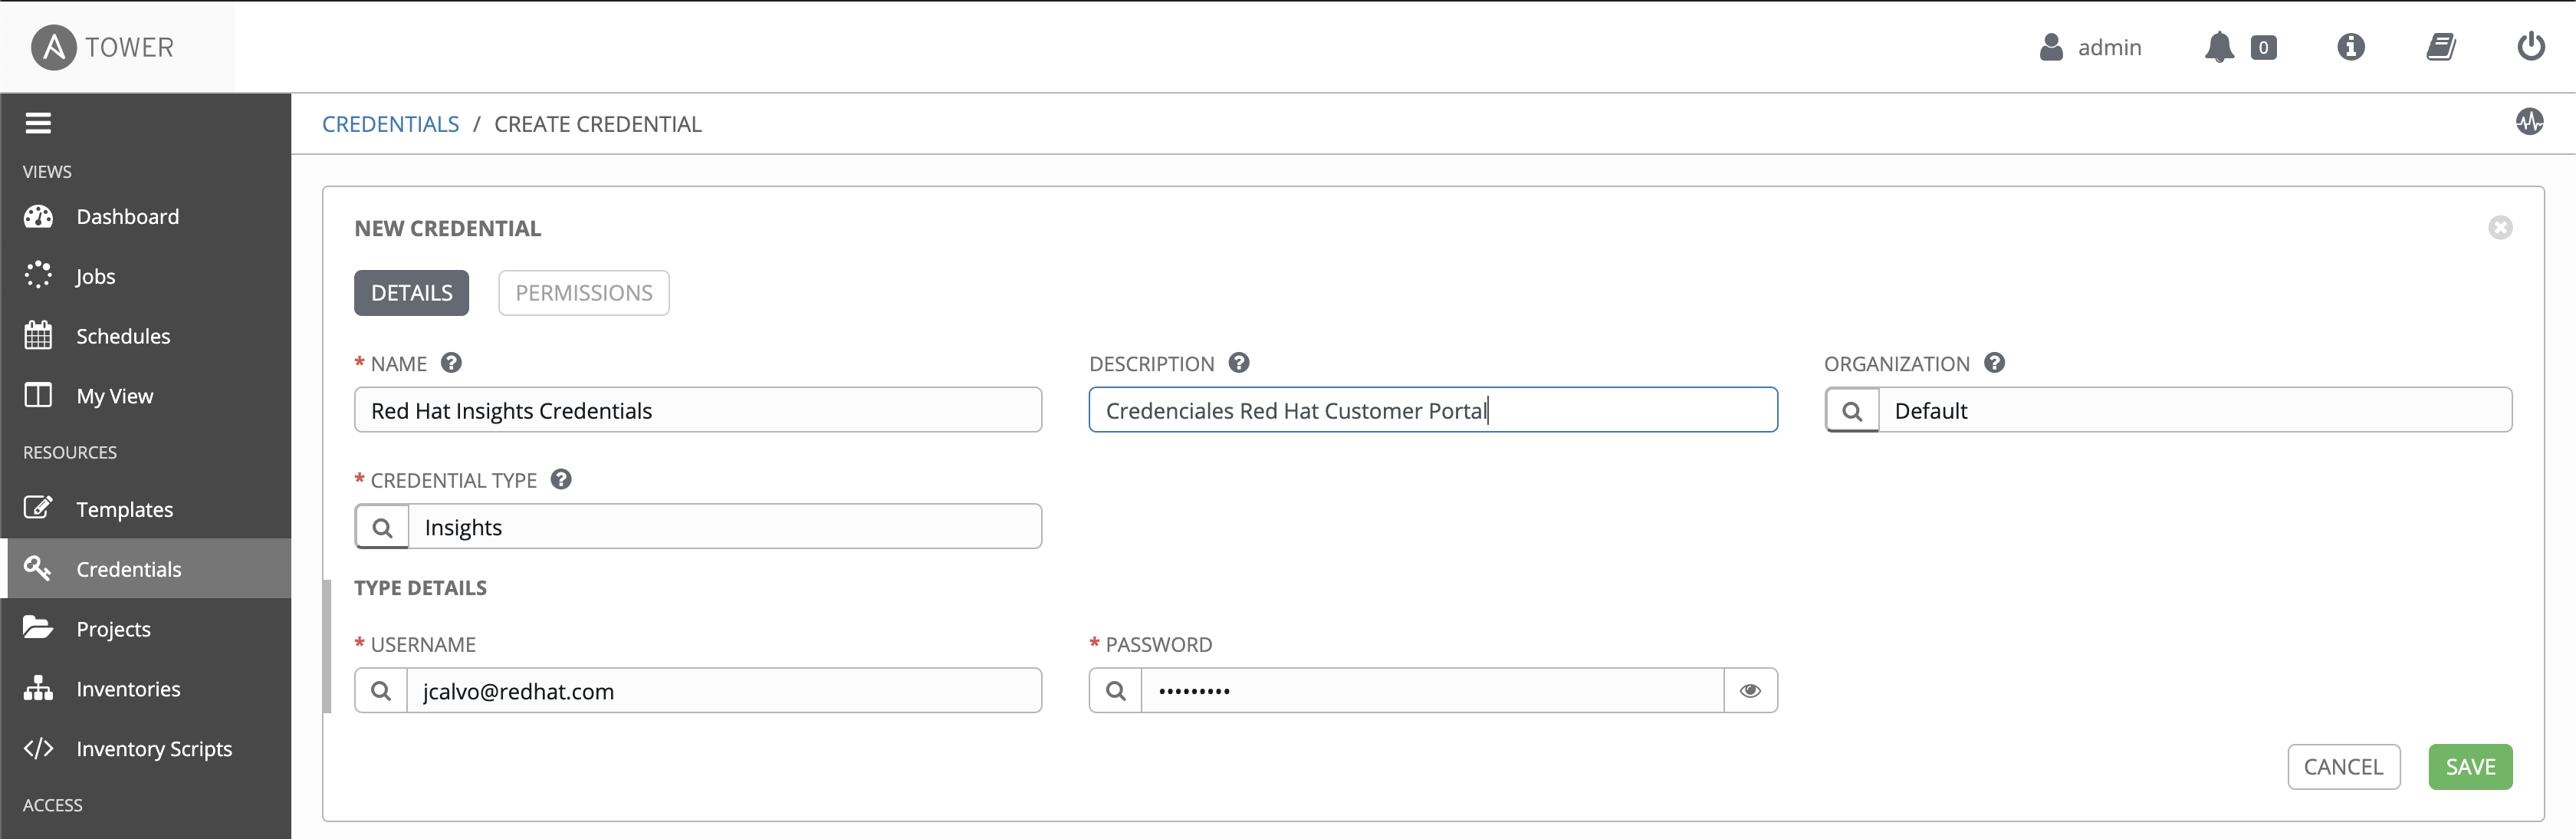Switch to the Details tab
The image size is (2576, 839).
coord(411,293)
